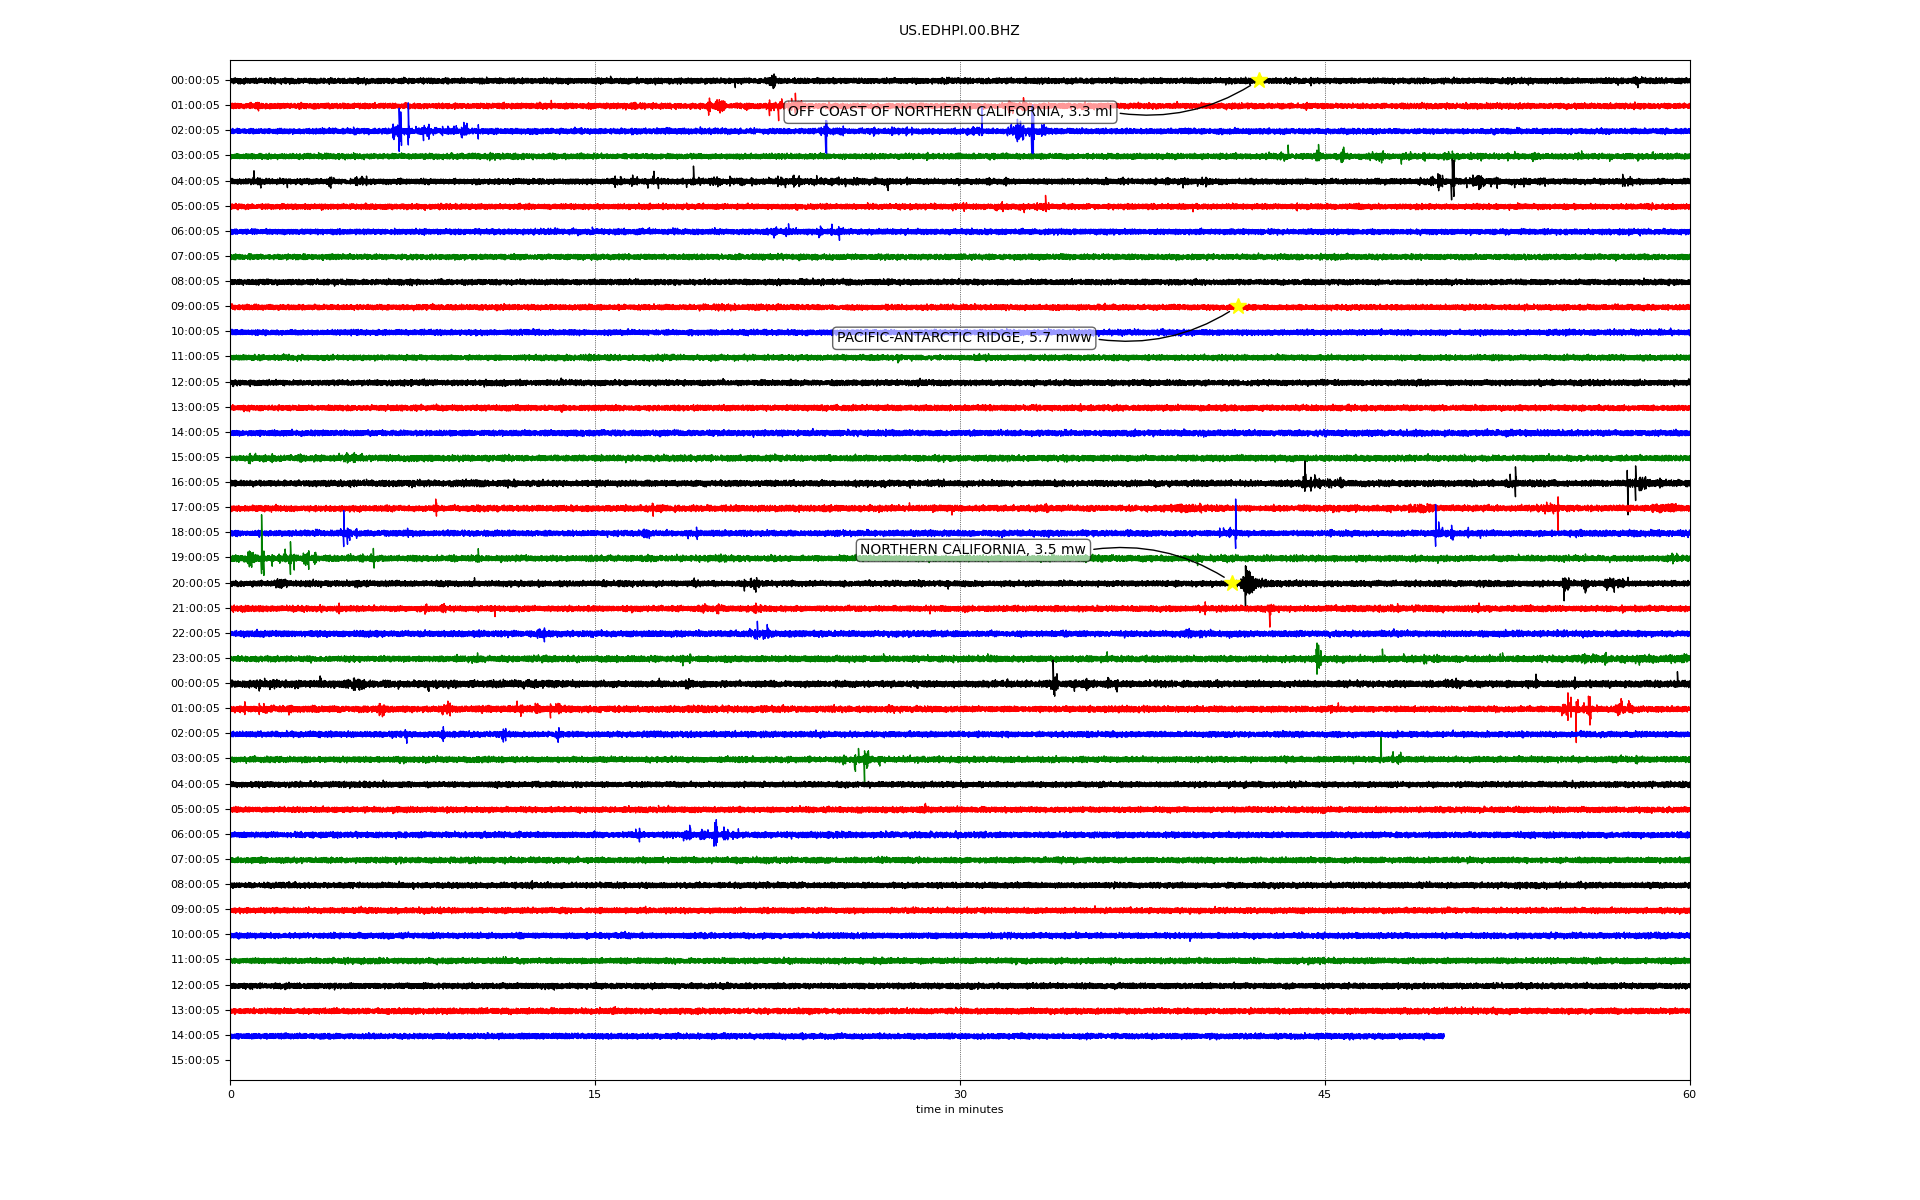Click the first 20:00:05 row label

pyautogui.click(x=195, y=583)
